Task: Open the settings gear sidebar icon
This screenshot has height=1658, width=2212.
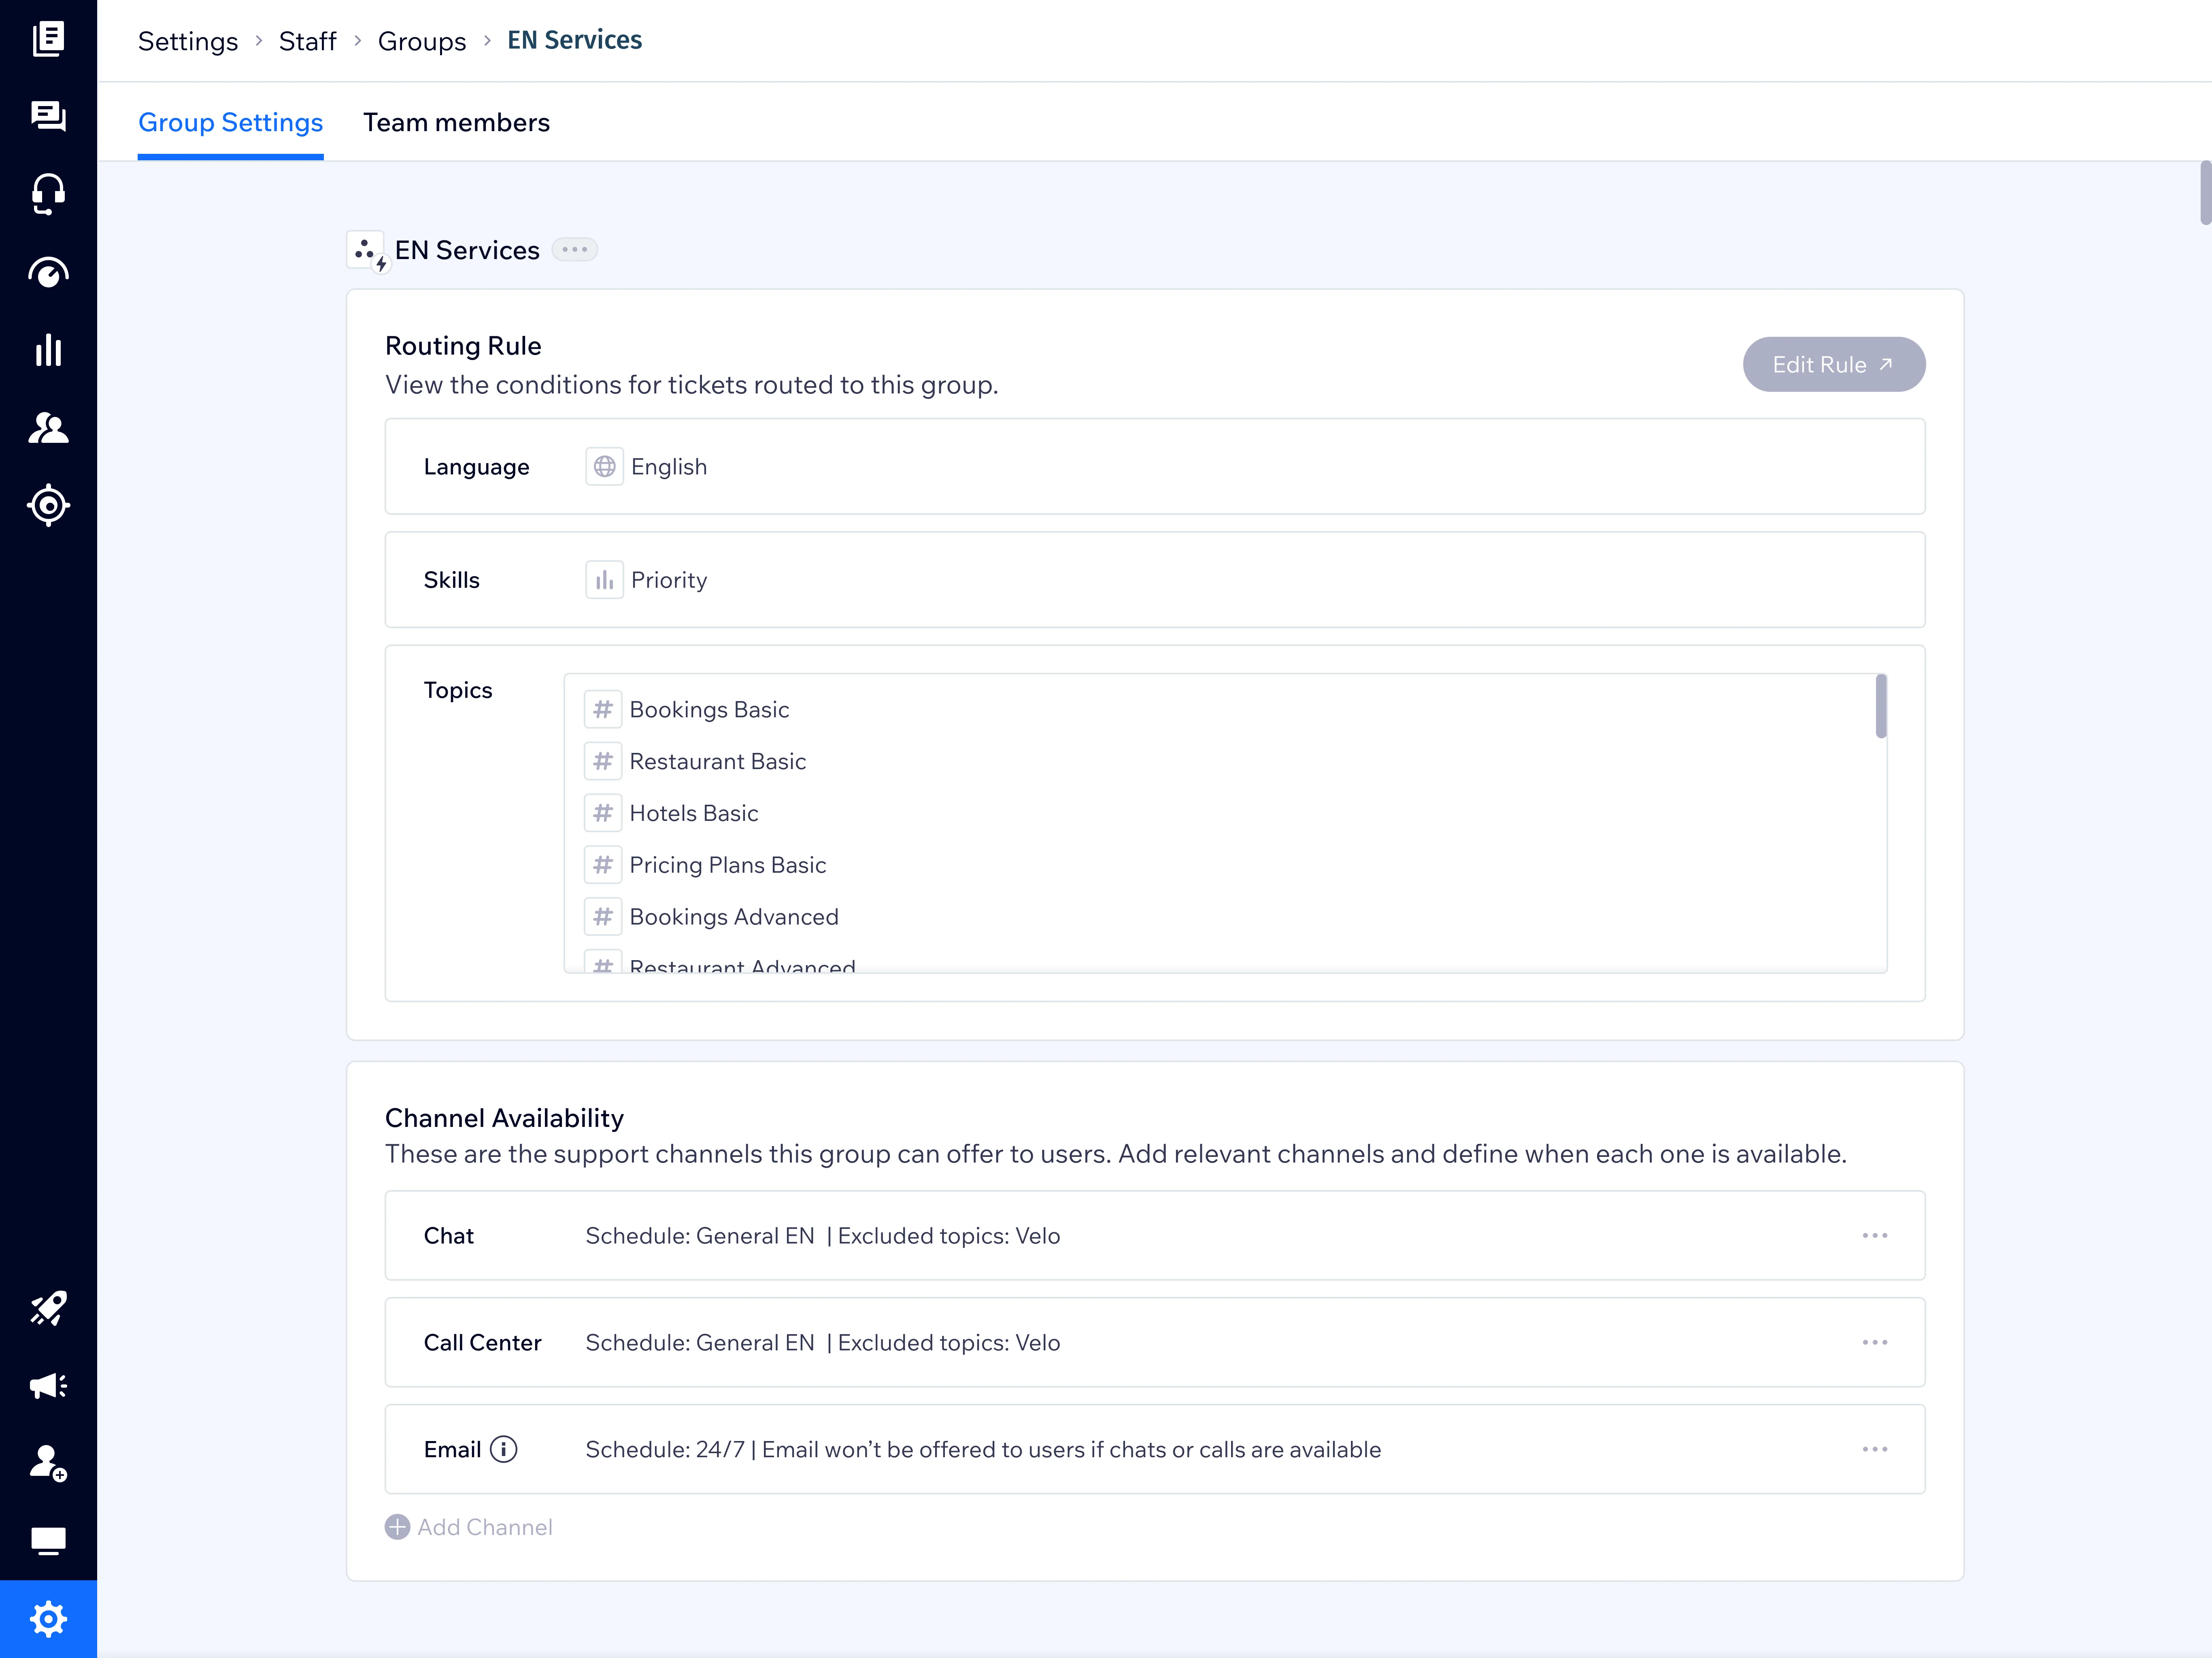Action: (48, 1619)
